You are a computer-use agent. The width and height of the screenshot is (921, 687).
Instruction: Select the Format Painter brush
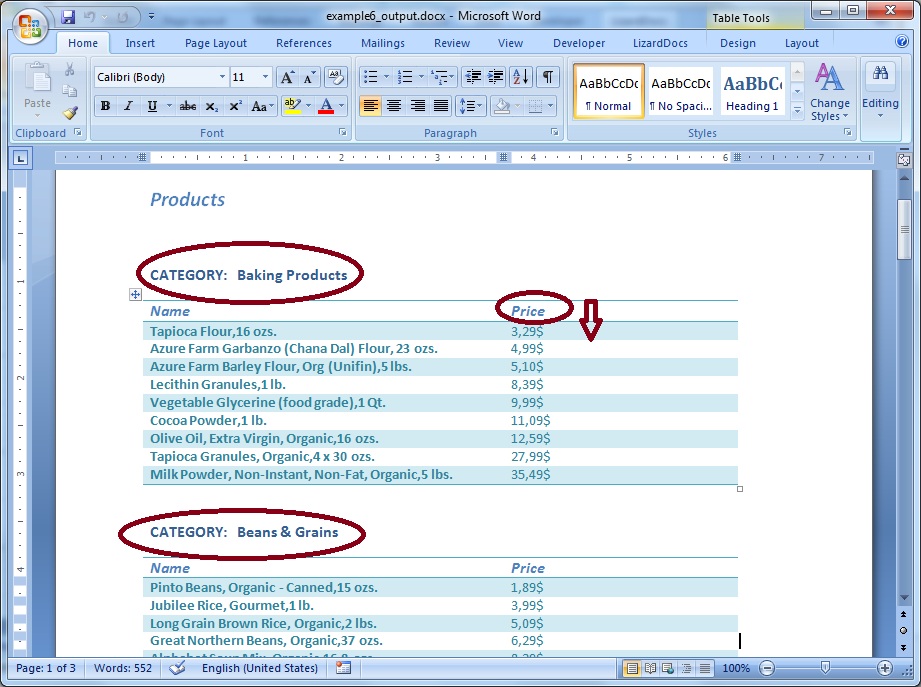pos(70,112)
